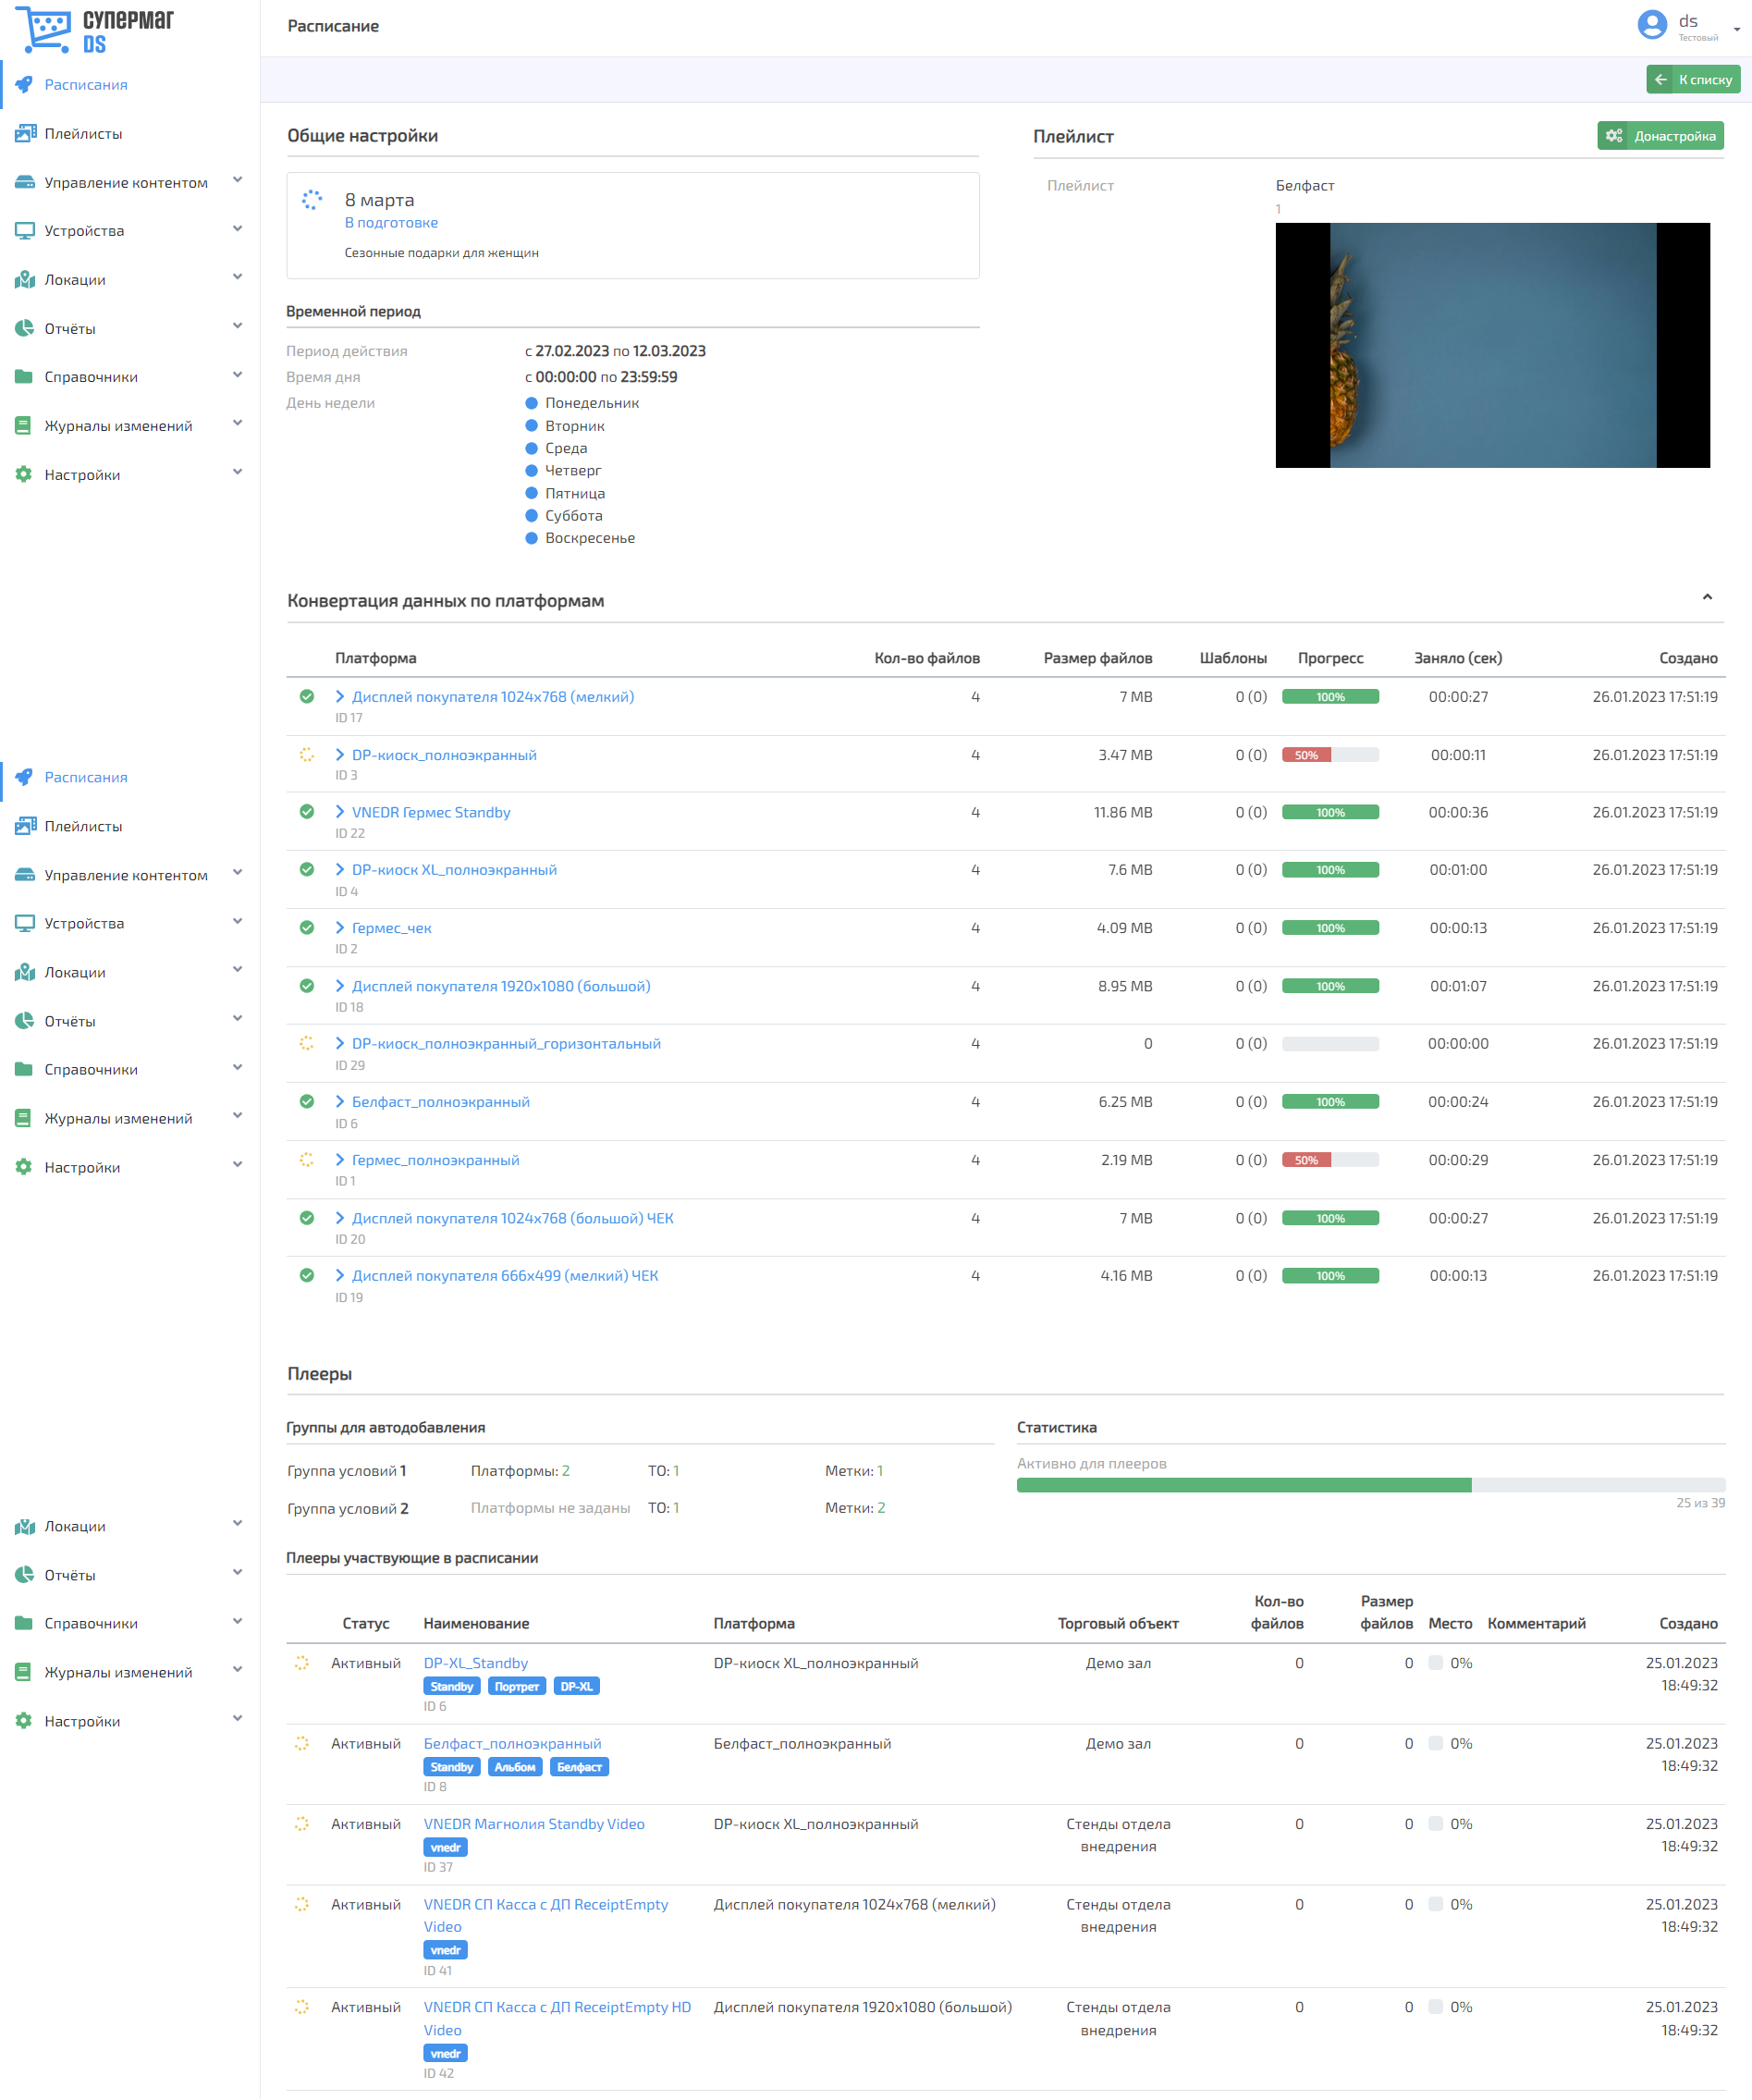Toggle Место checkbox for VNEDR Магнолия Standby Video

click(x=1436, y=1824)
